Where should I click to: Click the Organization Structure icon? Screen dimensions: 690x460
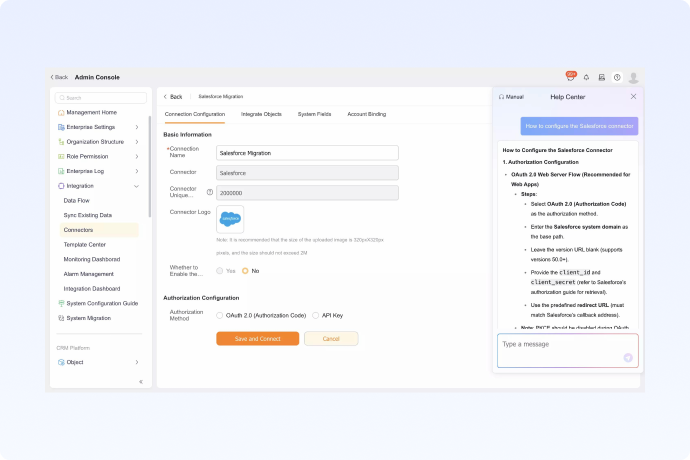(61, 142)
